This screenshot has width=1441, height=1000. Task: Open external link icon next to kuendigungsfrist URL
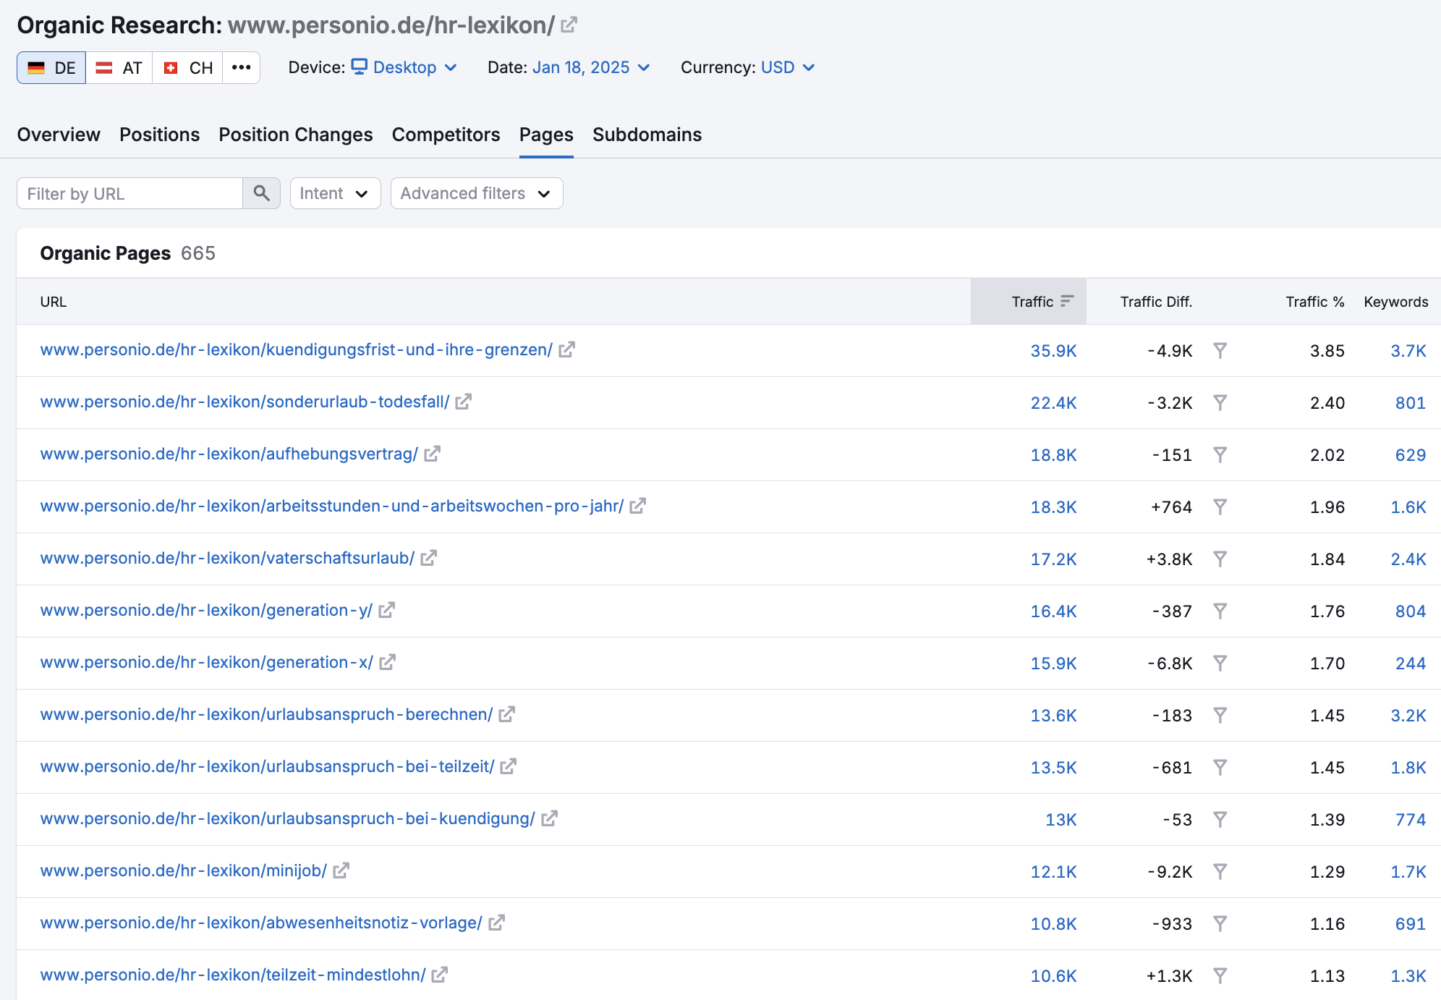pos(567,350)
